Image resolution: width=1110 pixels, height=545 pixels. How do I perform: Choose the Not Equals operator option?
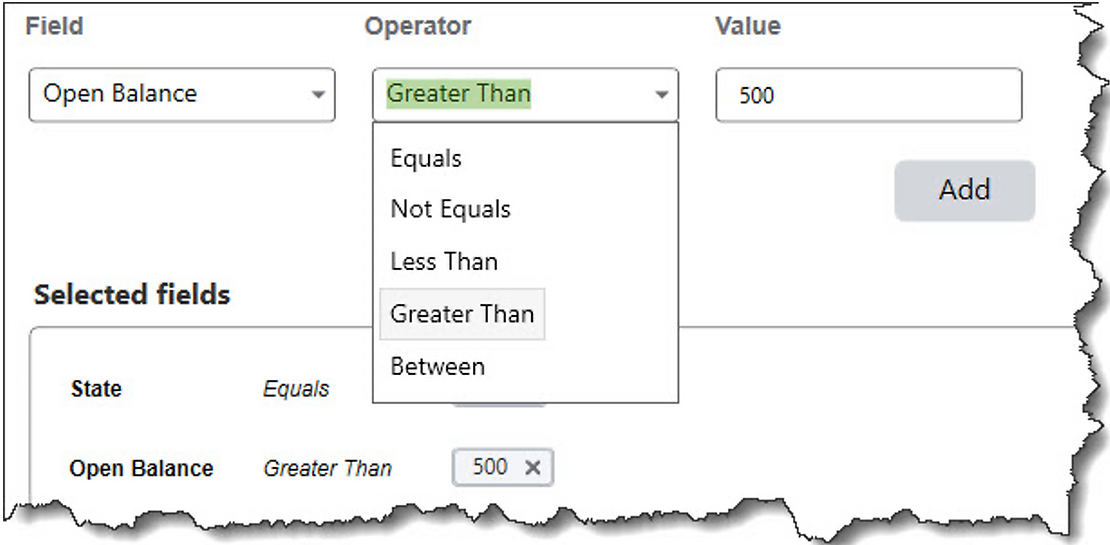tap(450, 209)
